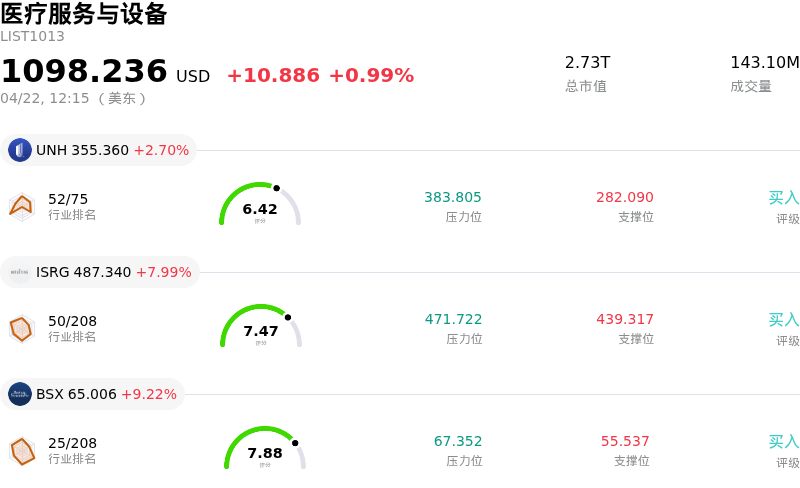Image resolution: width=800 pixels, height=488 pixels.
Task: Open the BSX 65.006 stock row
Action: (x=106, y=394)
